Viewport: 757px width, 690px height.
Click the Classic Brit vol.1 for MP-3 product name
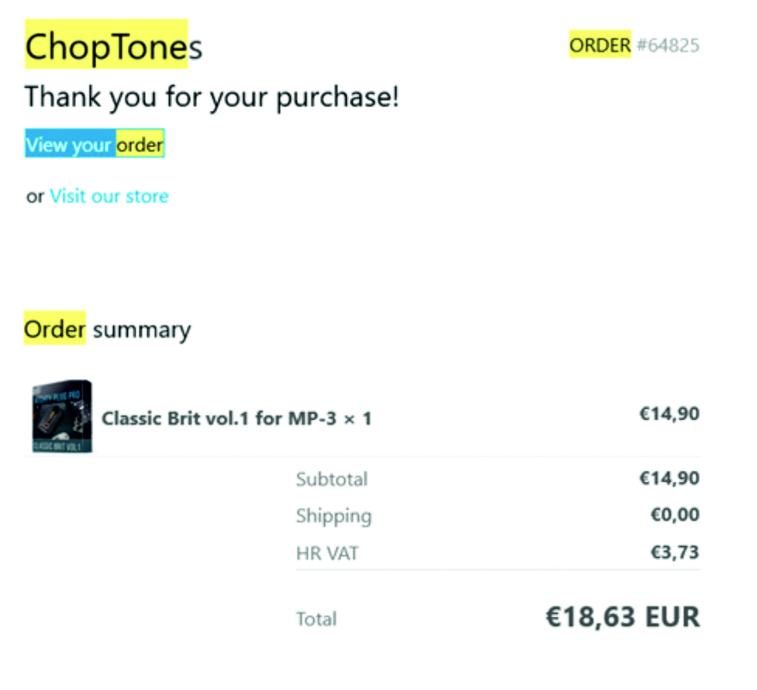(x=218, y=418)
